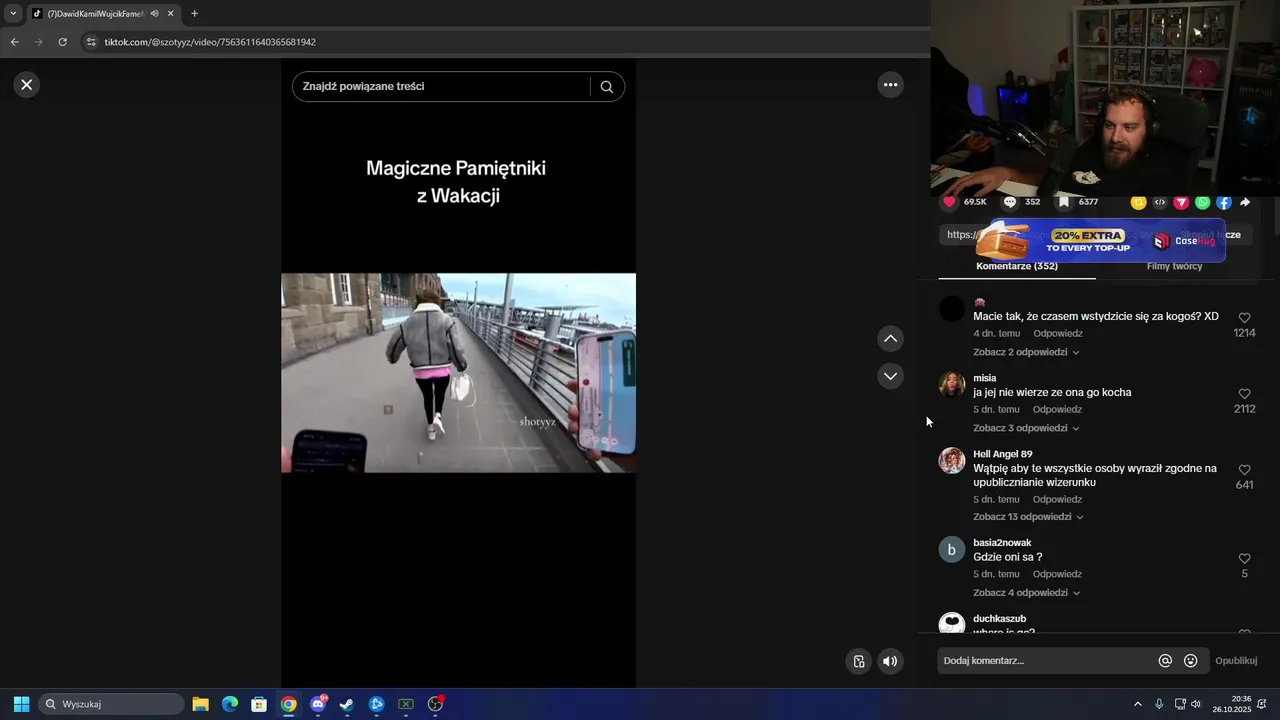Open the three-dot more options menu
This screenshot has width=1280, height=720.
click(x=890, y=85)
